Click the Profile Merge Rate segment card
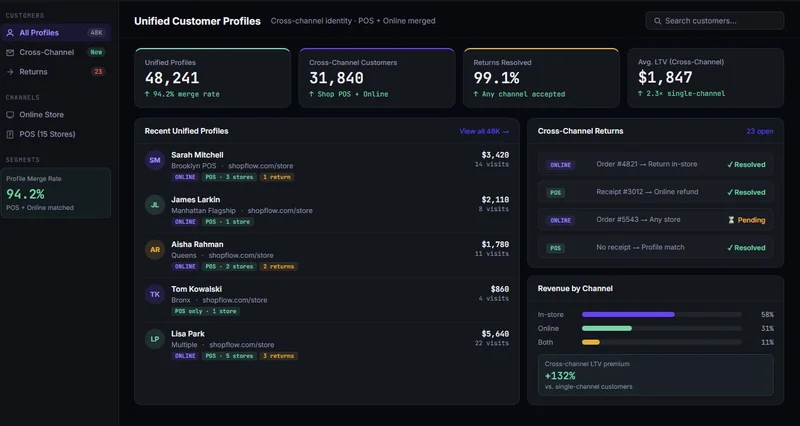The height and width of the screenshot is (426, 800). coord(56,193)
